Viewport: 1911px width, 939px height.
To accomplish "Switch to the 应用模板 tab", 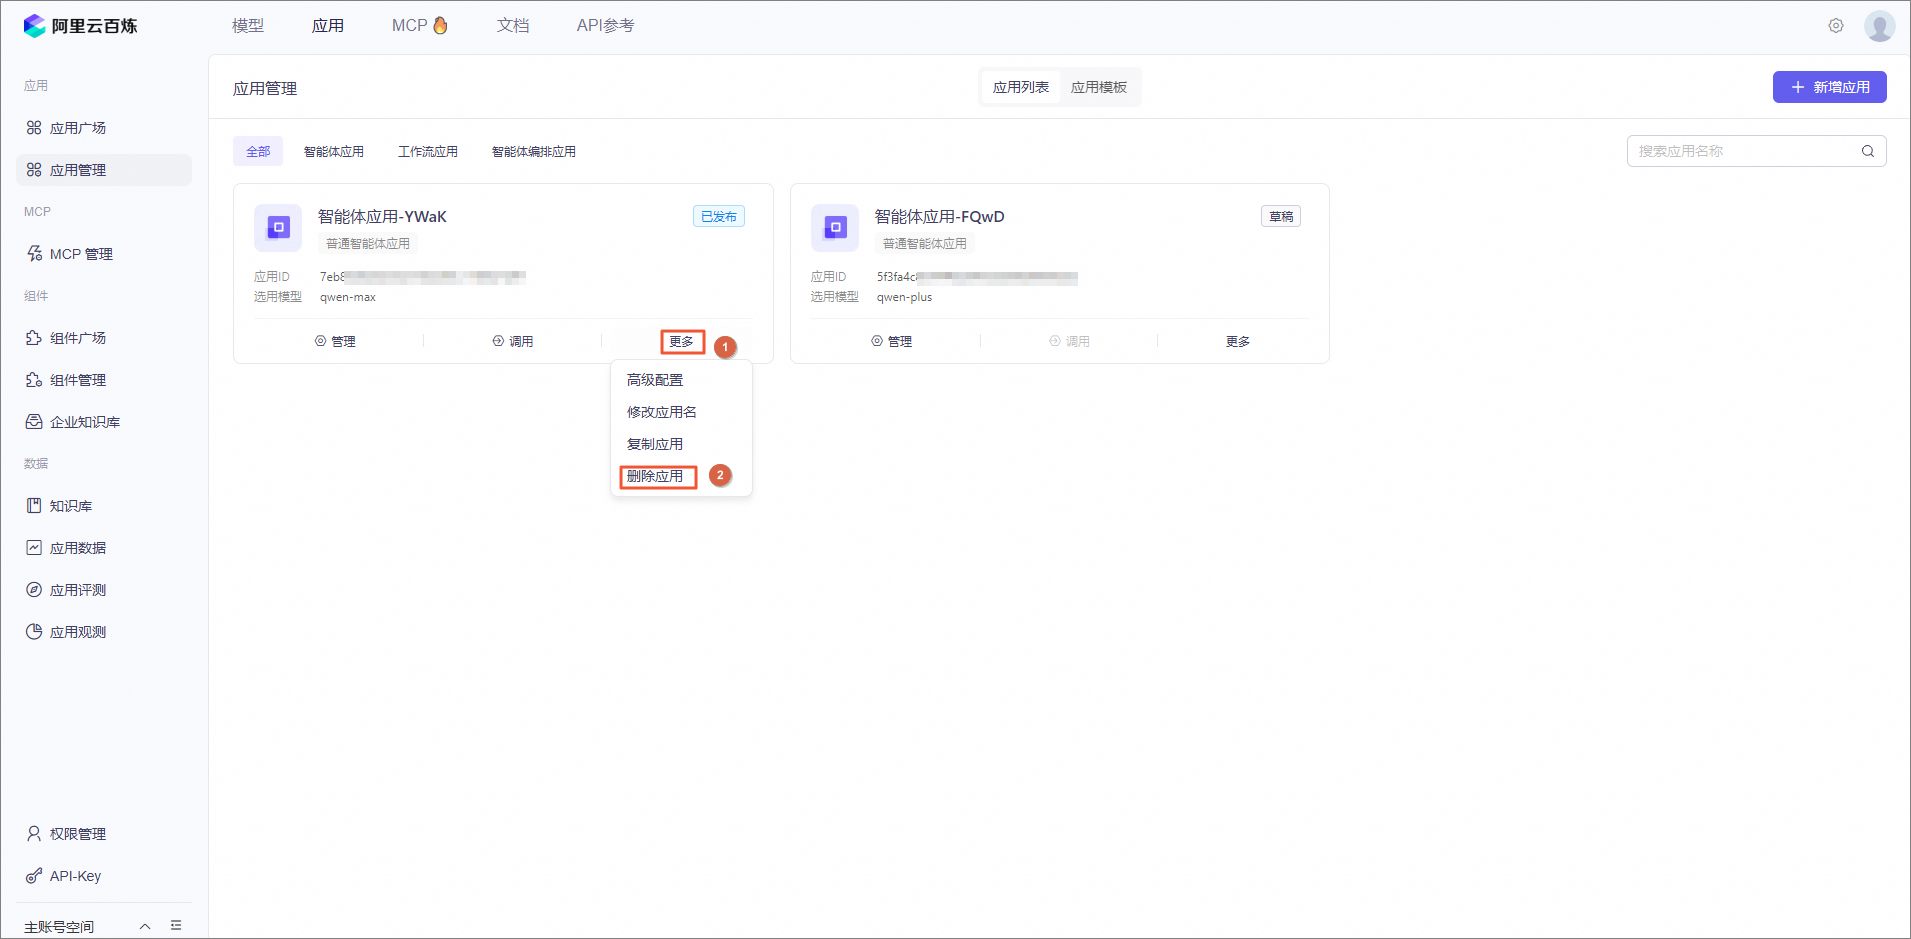I will [1099, 88].
